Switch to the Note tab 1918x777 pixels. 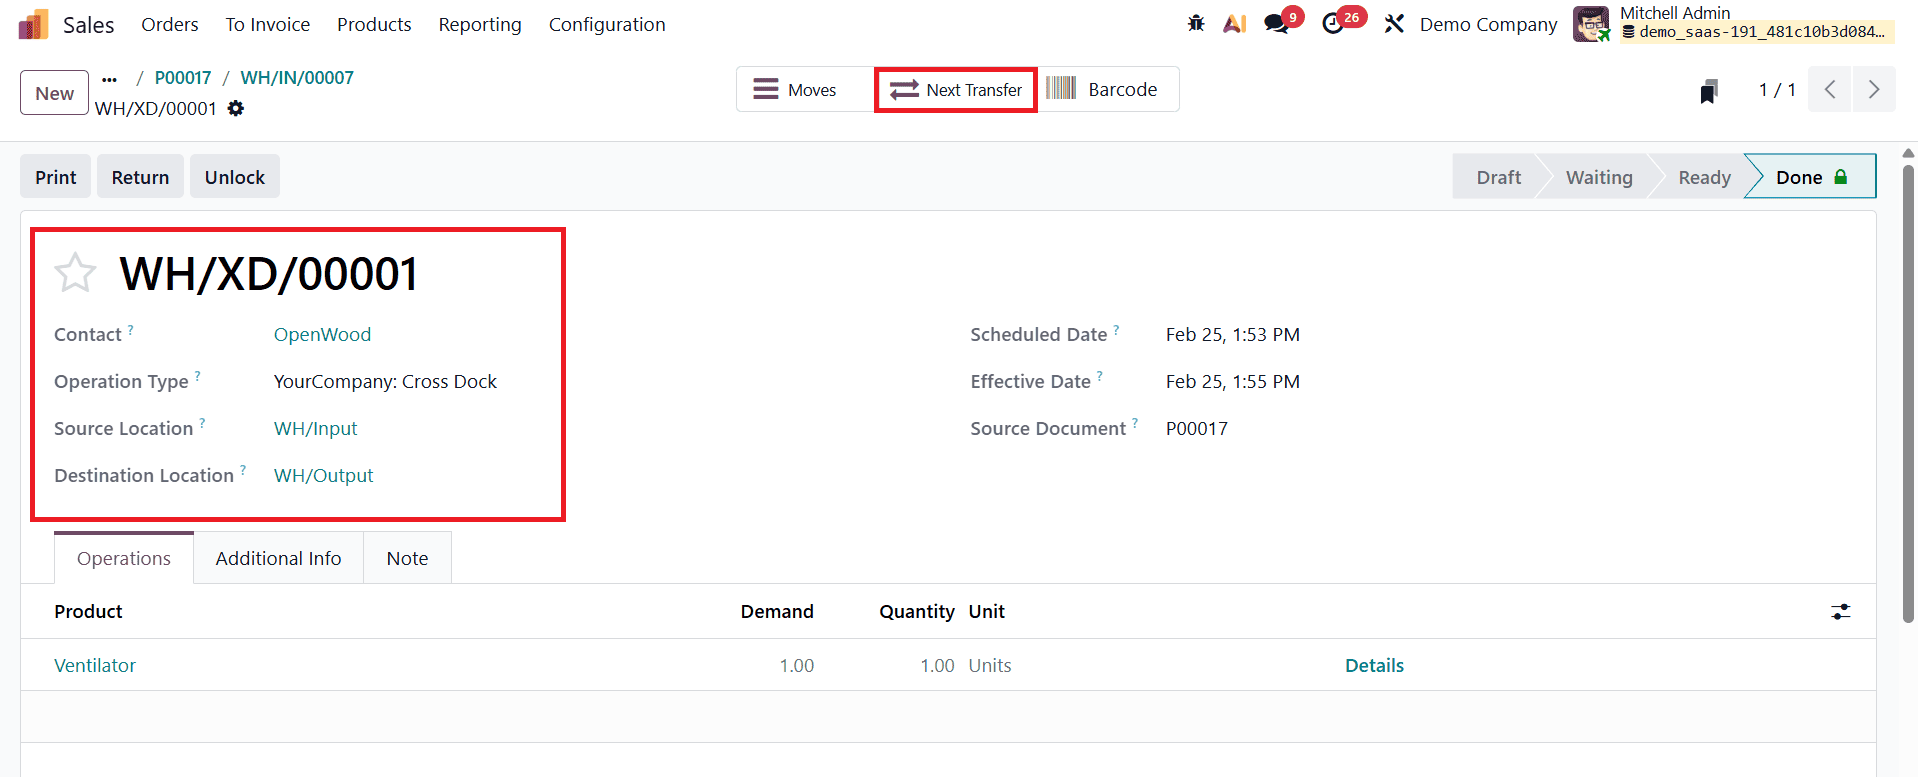click(x=407, y=558)
